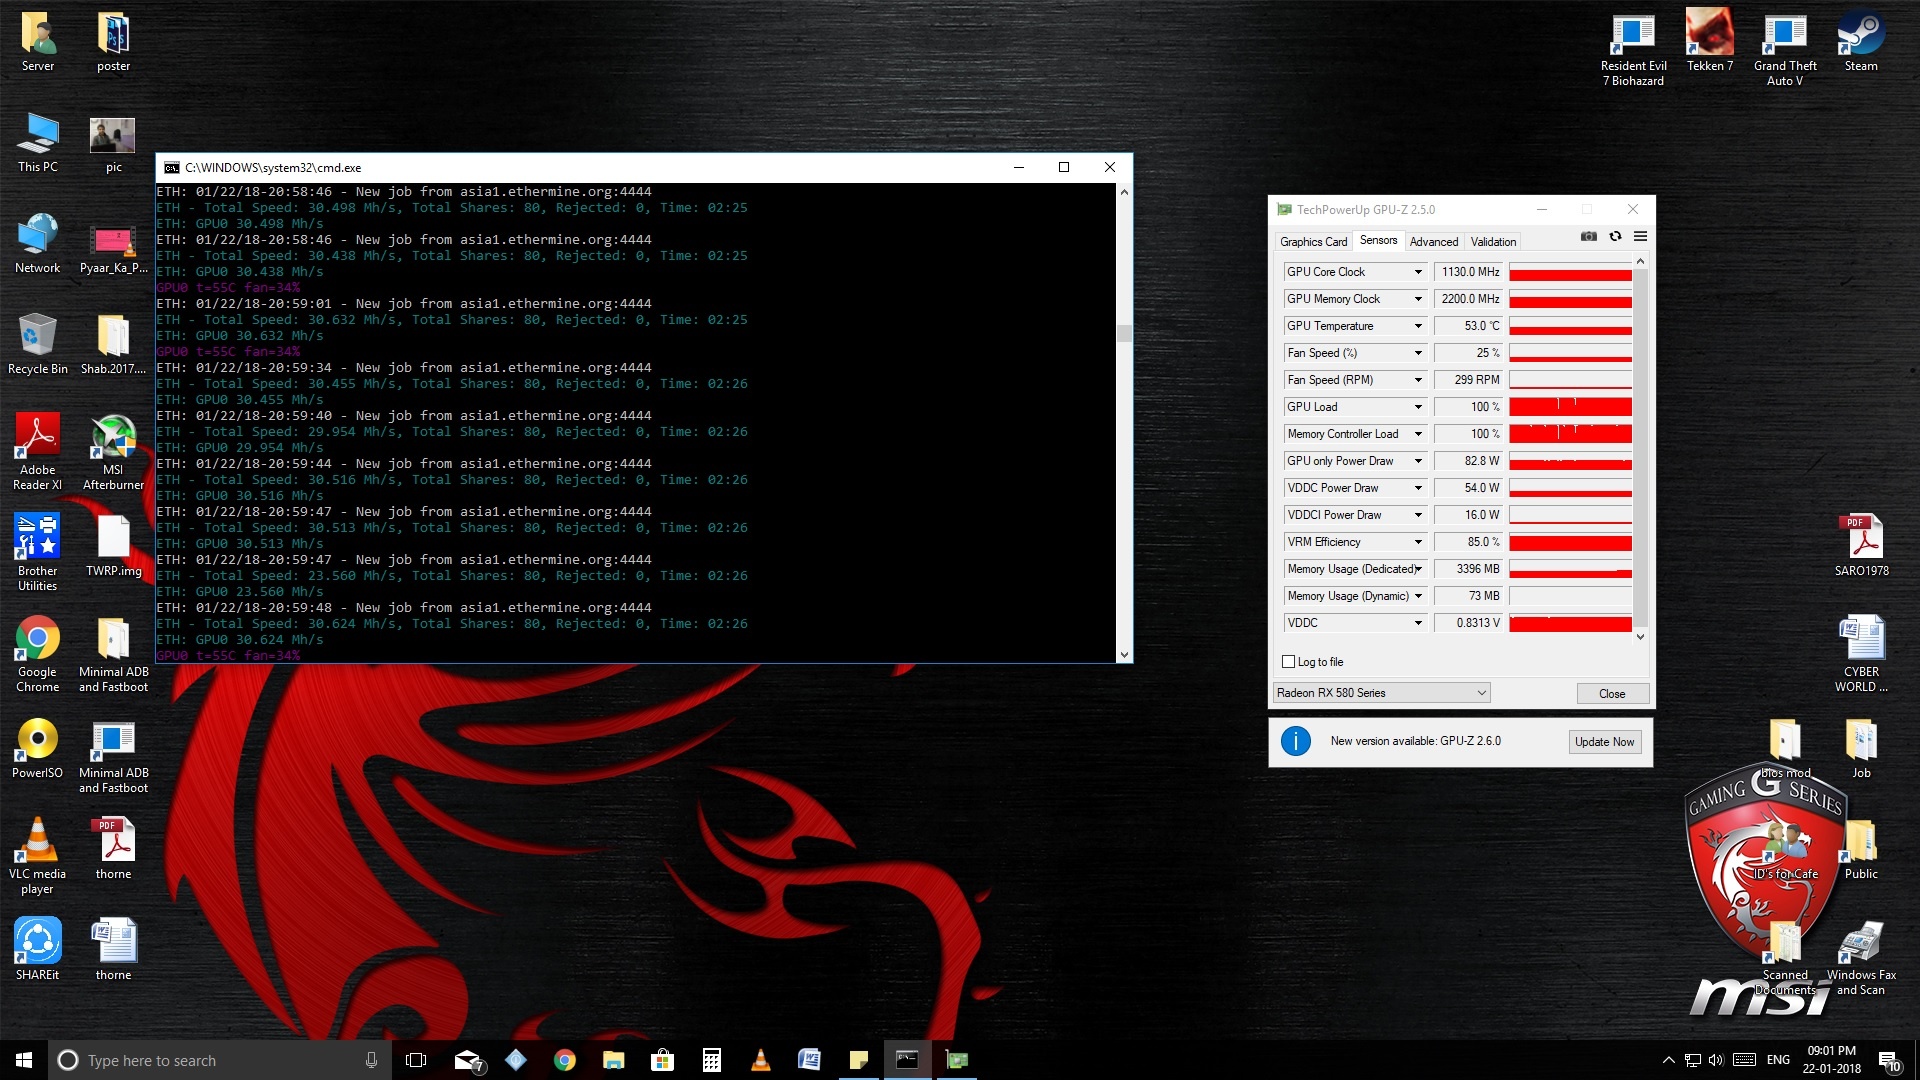Expand GPU Temperature sensor dropdown

coord(1417,326)
